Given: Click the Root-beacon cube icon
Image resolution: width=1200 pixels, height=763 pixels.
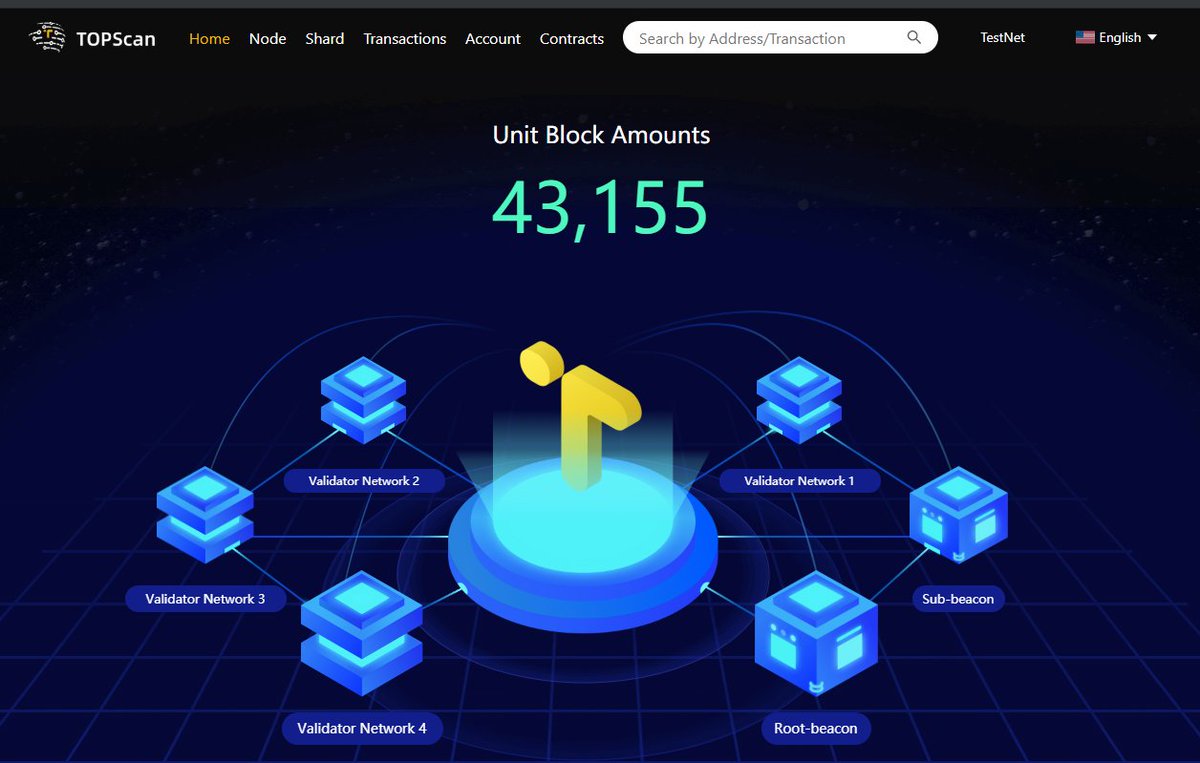Looking at the screenshot, I should click(x=816, y=632).
